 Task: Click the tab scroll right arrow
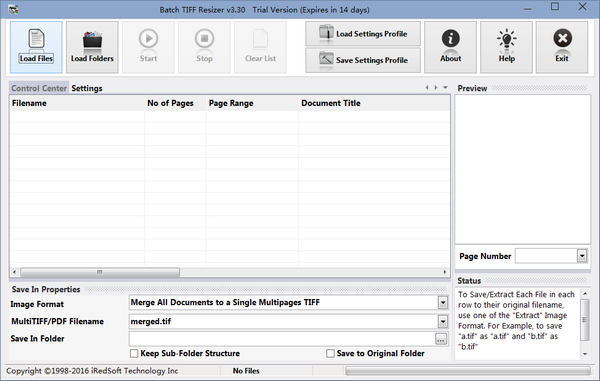point(436,88)
